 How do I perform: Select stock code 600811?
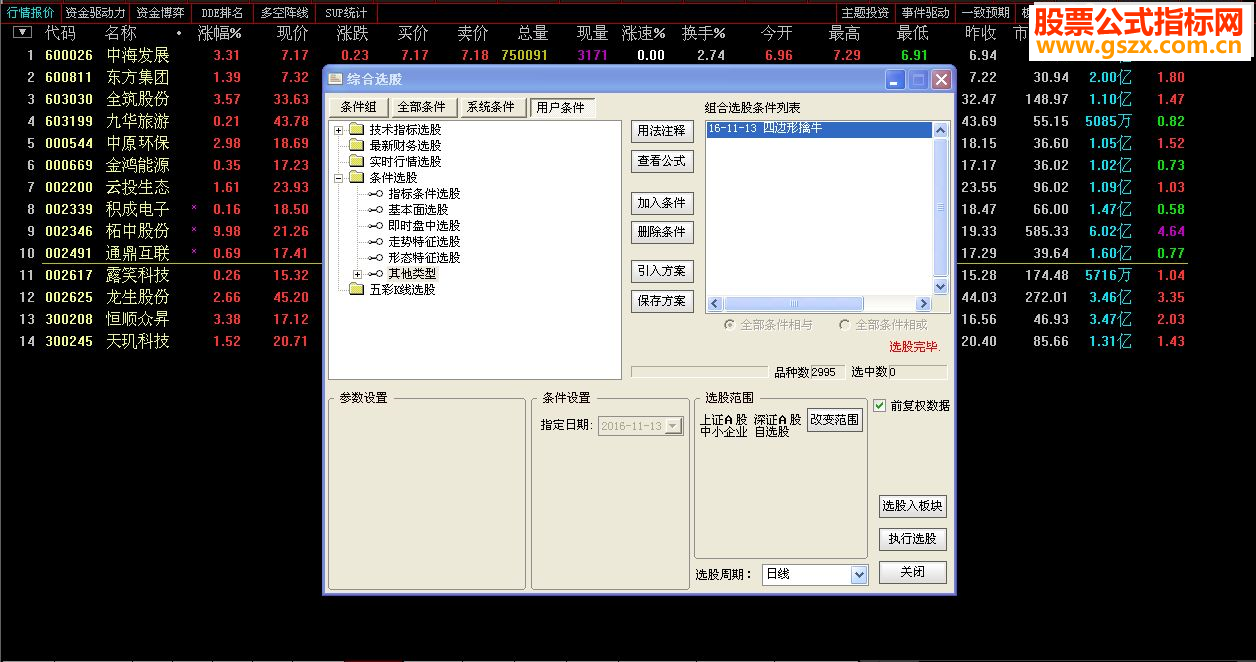69,77
